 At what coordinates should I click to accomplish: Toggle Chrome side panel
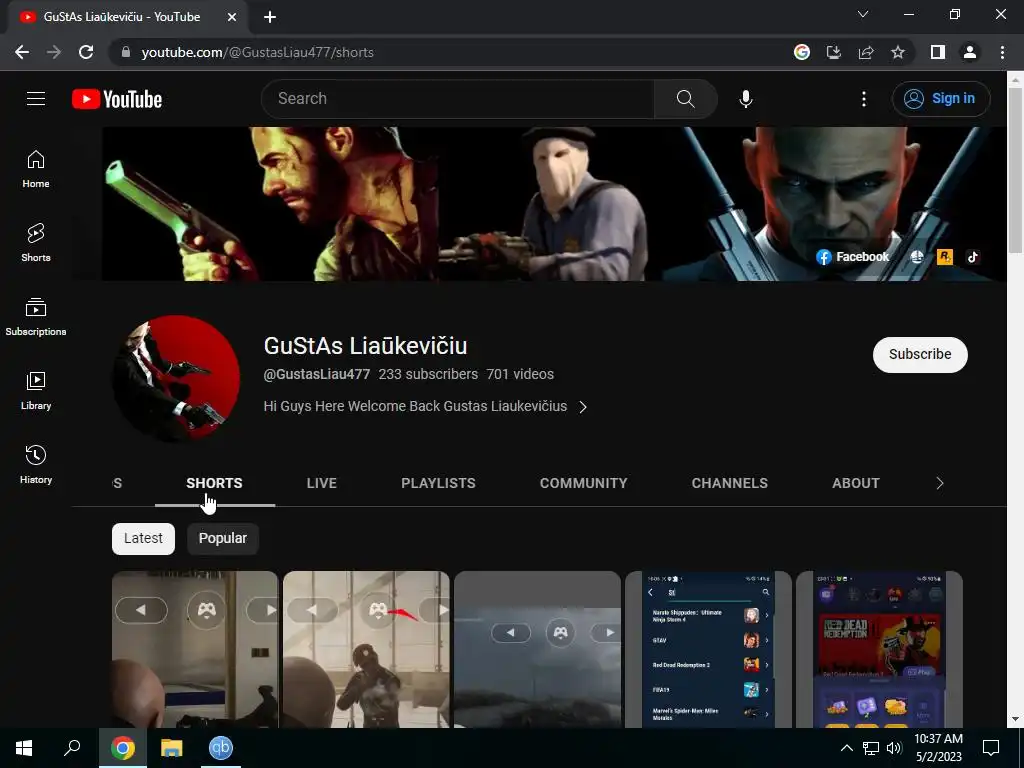(x=938, y=52)
